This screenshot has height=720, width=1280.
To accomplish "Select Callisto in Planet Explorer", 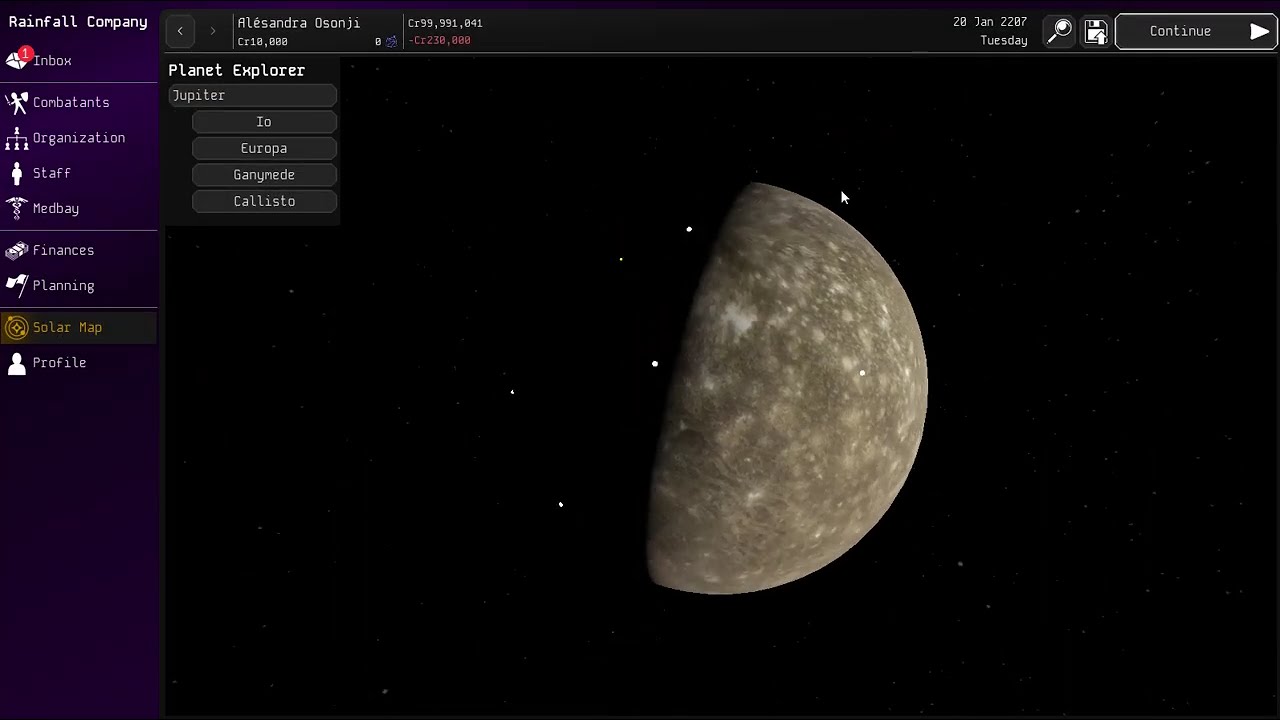I will tap(264, 201).
